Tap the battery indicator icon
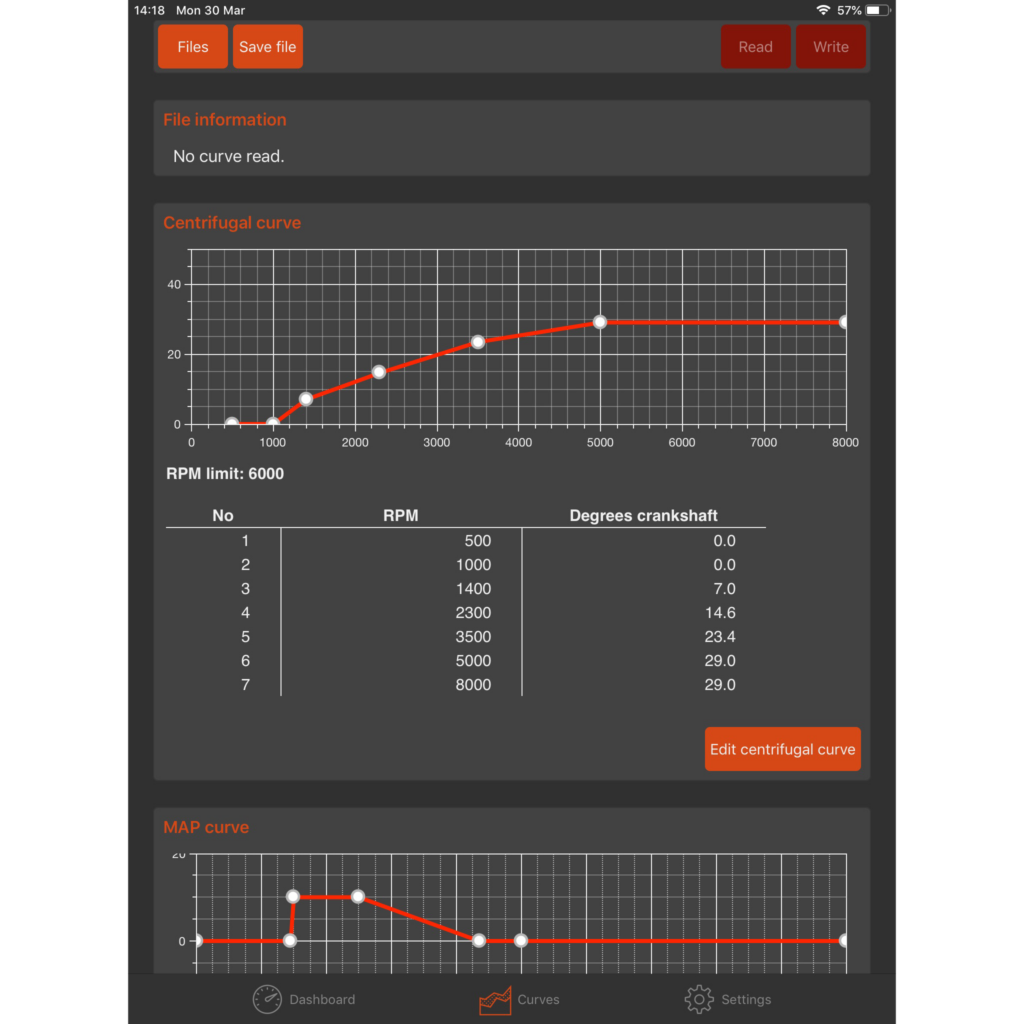Viewport: 1024px width, 1024px height. point(877,10)
